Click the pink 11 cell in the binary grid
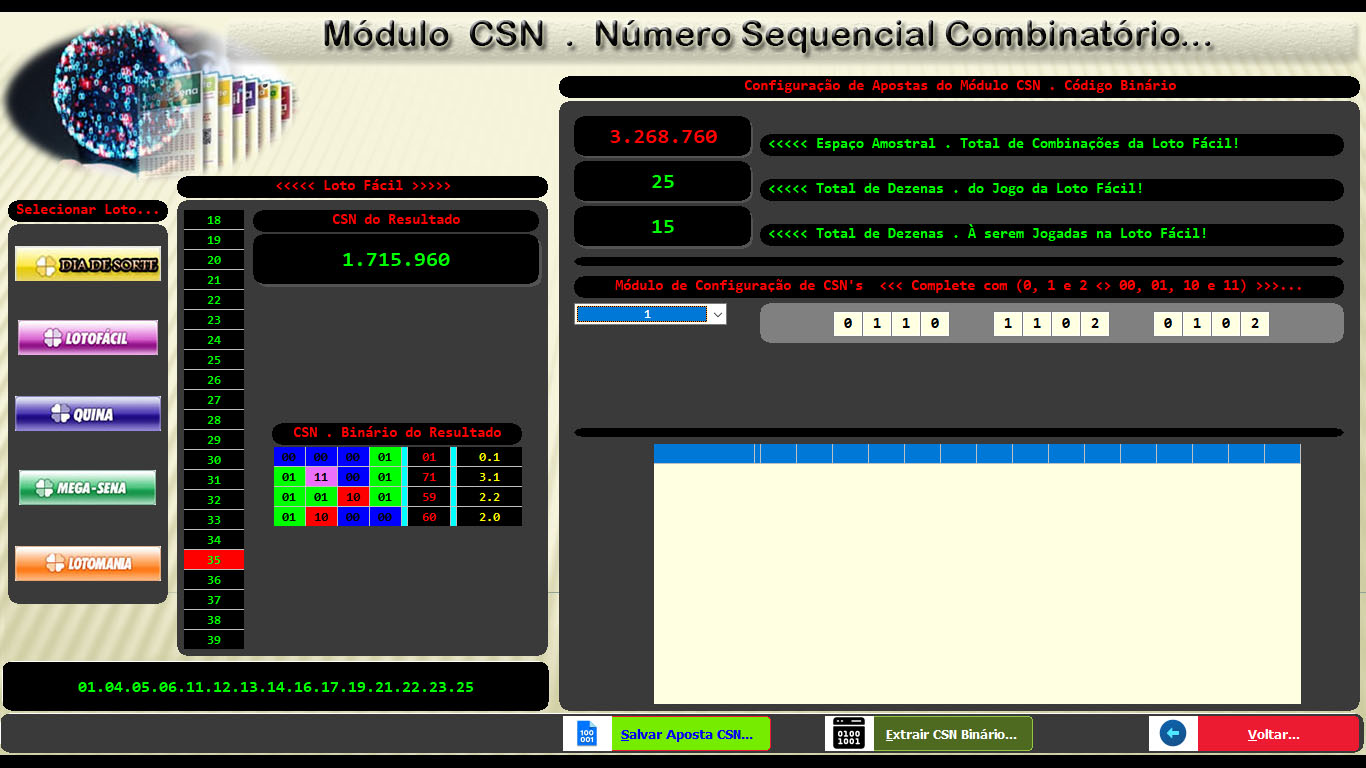Viewport: 1366px width, 768px height. [x=322, y=477]
